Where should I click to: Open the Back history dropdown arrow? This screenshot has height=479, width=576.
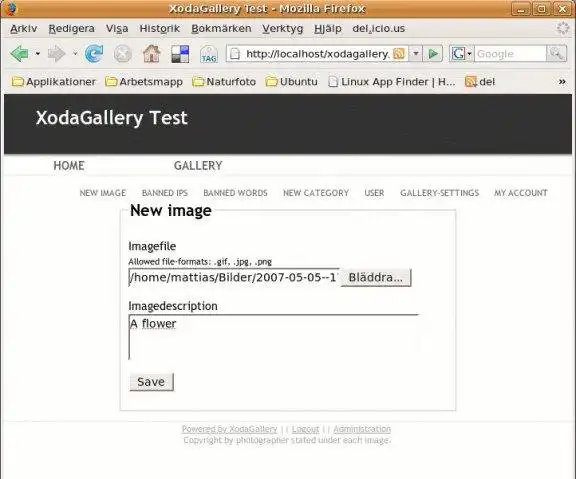click(37, 54)
